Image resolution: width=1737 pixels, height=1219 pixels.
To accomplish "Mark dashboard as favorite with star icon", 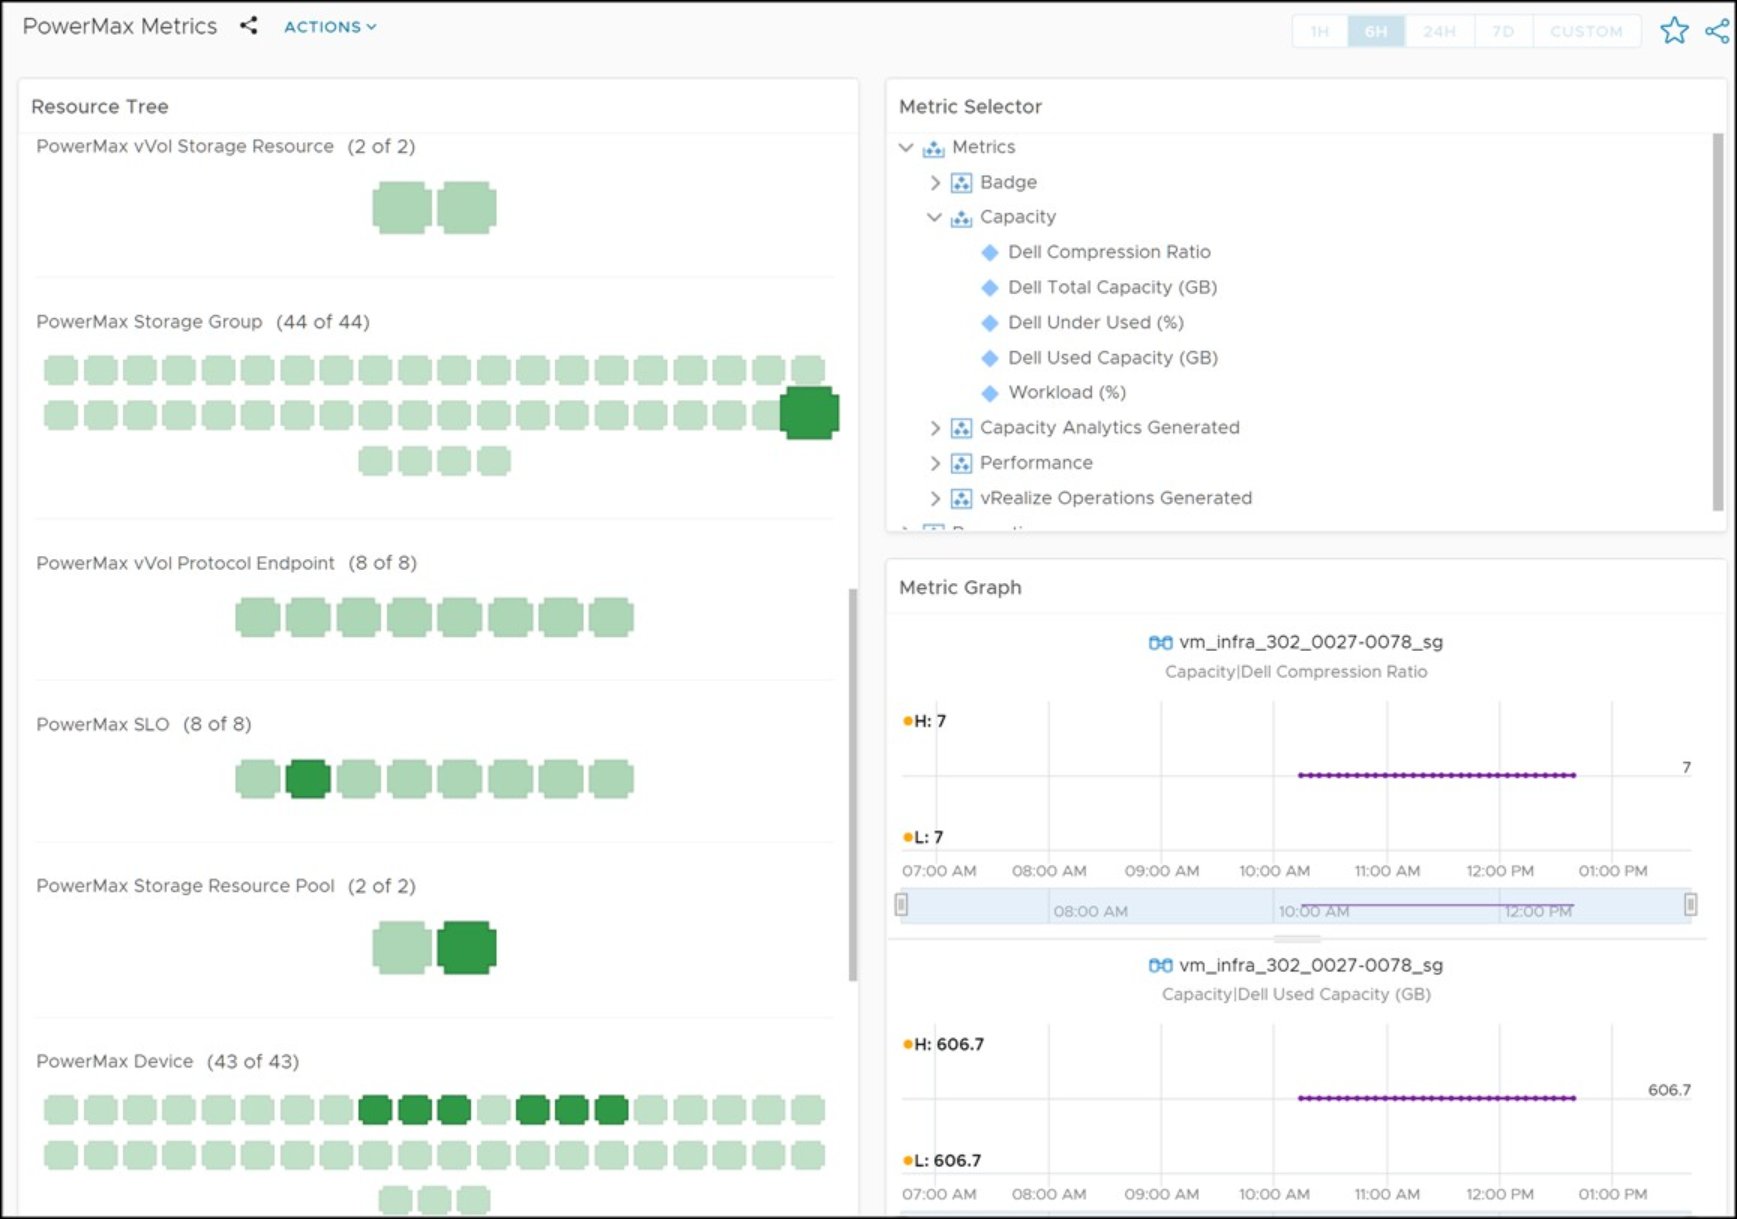I will (1674, 31).
